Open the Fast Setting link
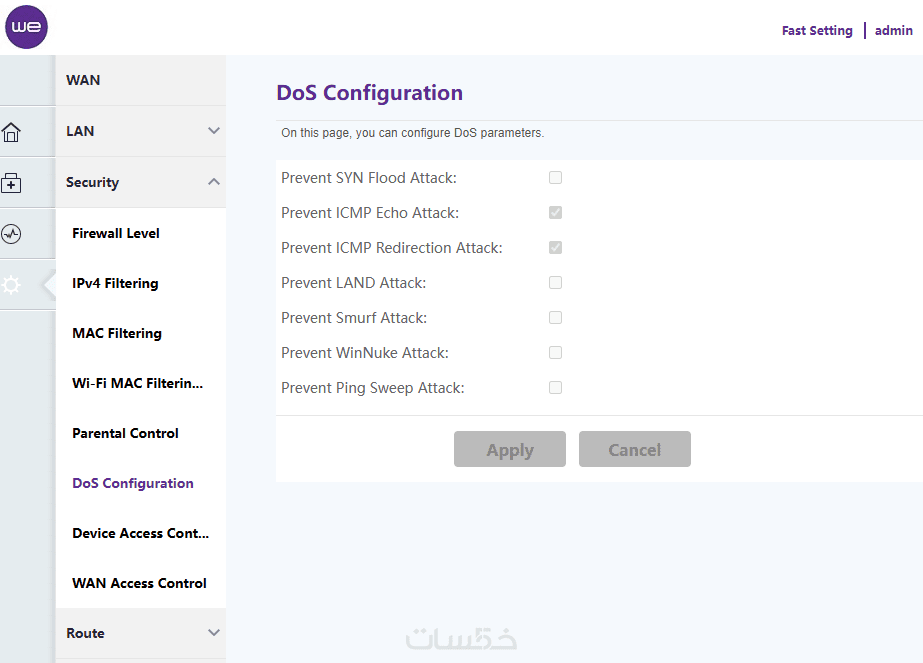The width and height of the screenshot is (923, 663). pyautogui.click(x=817, y=30)
